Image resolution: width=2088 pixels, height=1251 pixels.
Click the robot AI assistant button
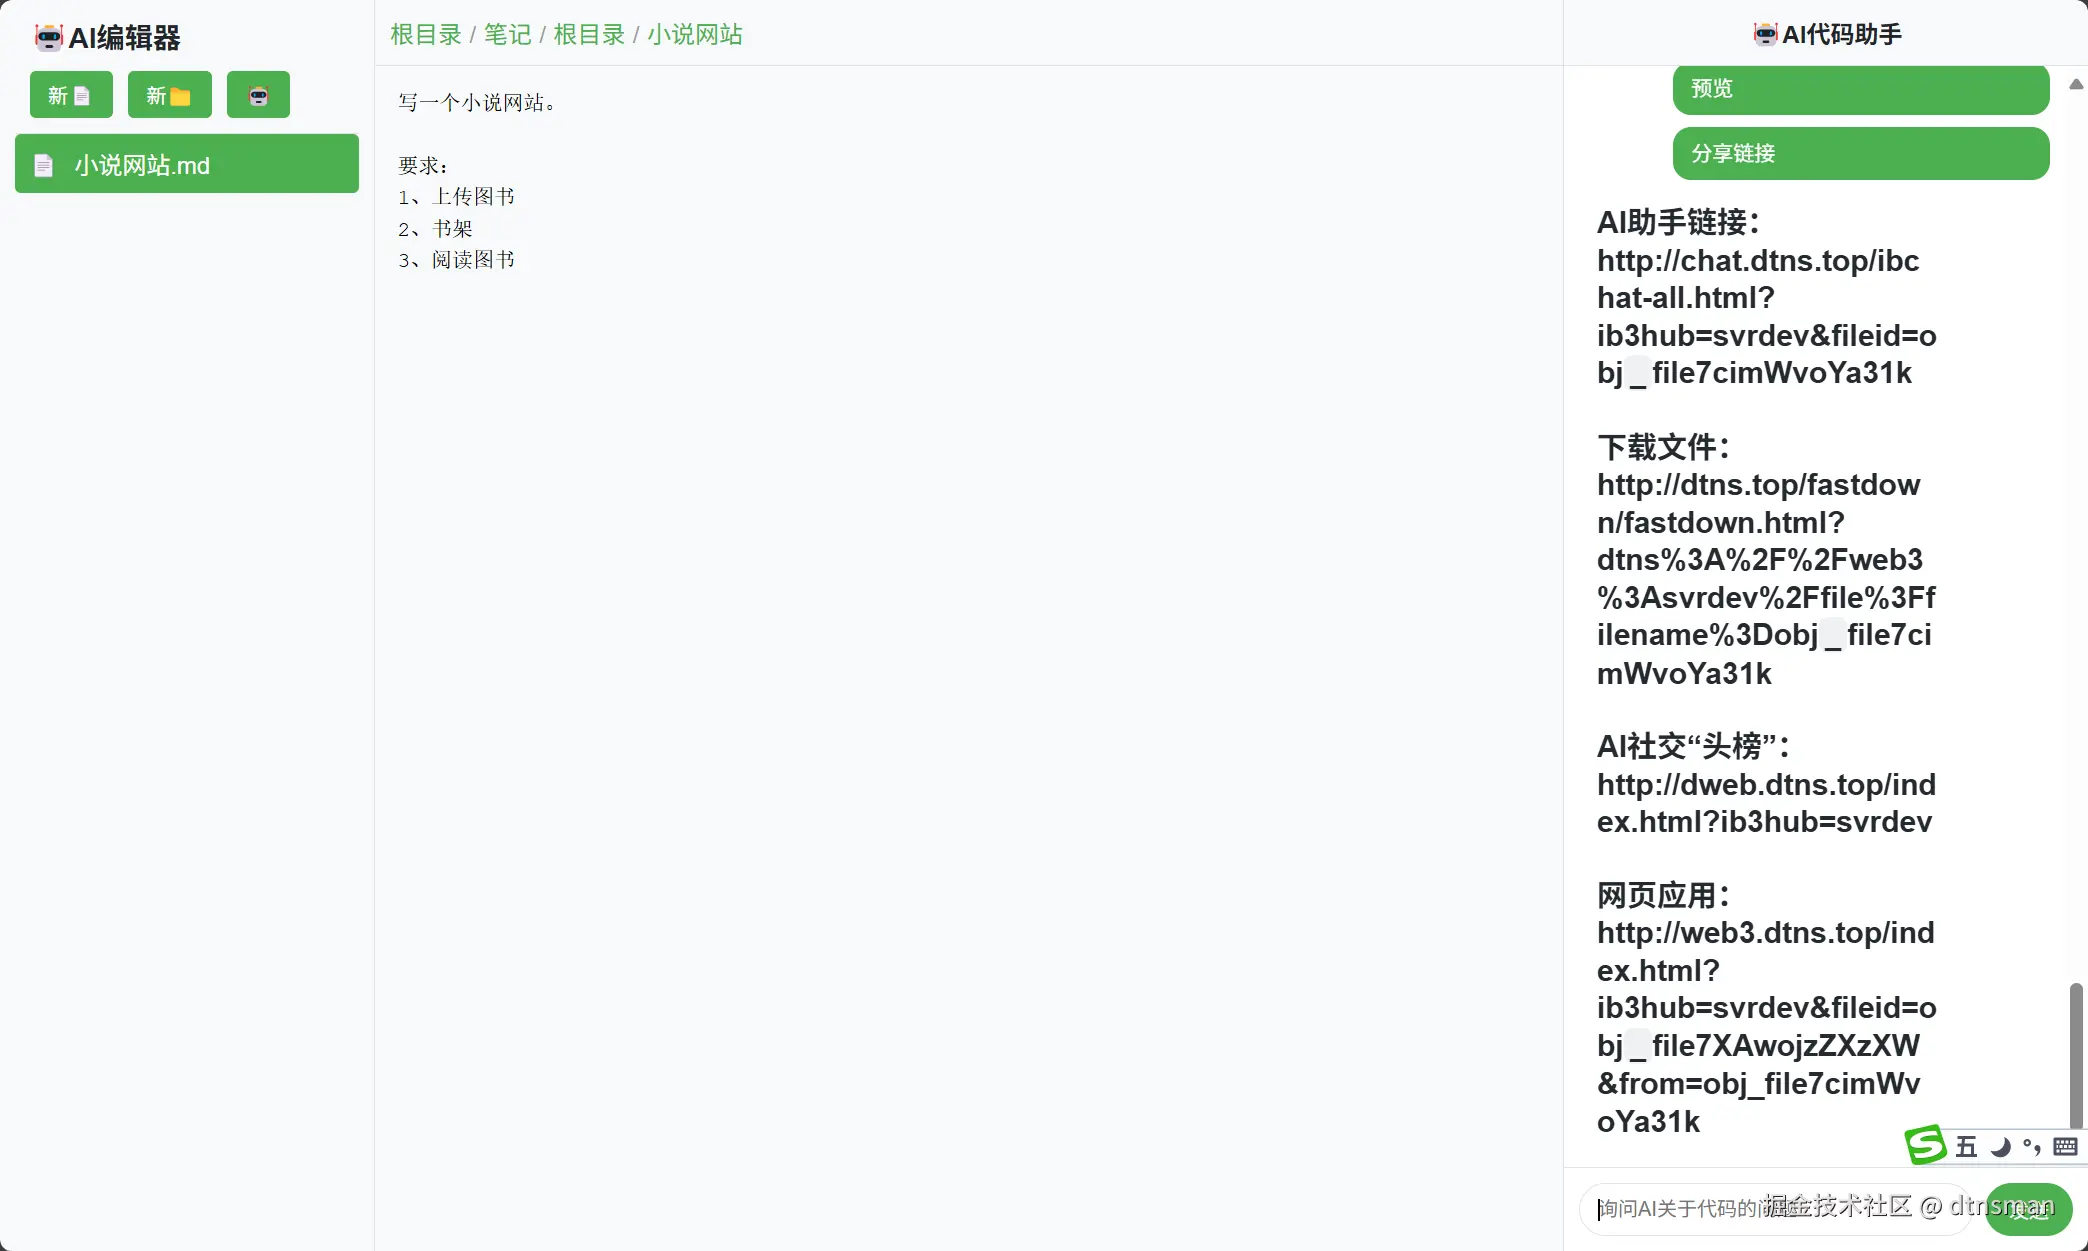[258, 95]
